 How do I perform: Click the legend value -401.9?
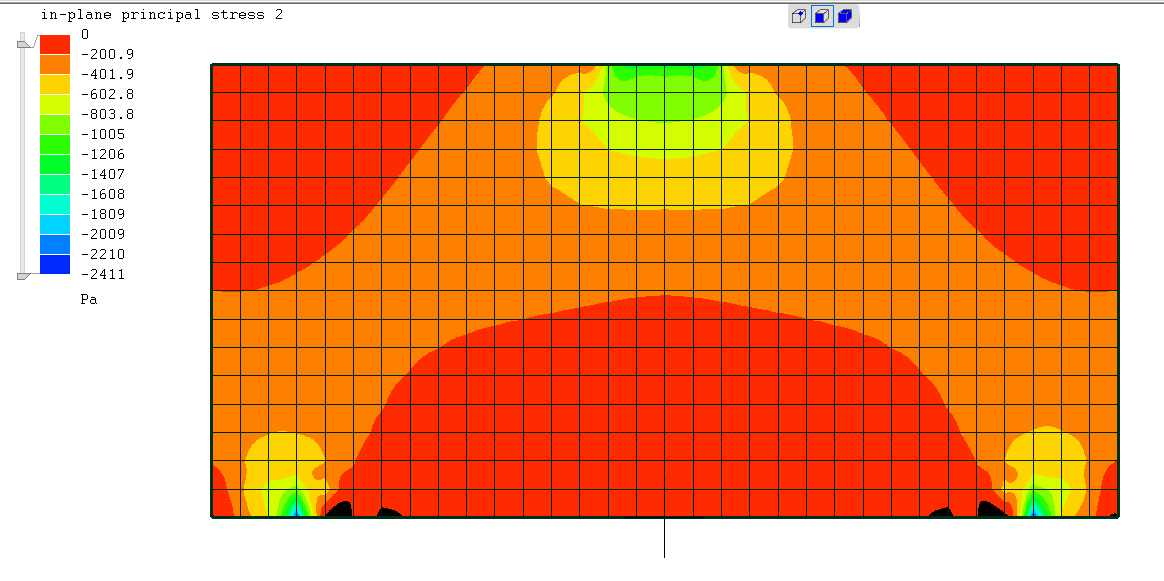click(107, 74)
